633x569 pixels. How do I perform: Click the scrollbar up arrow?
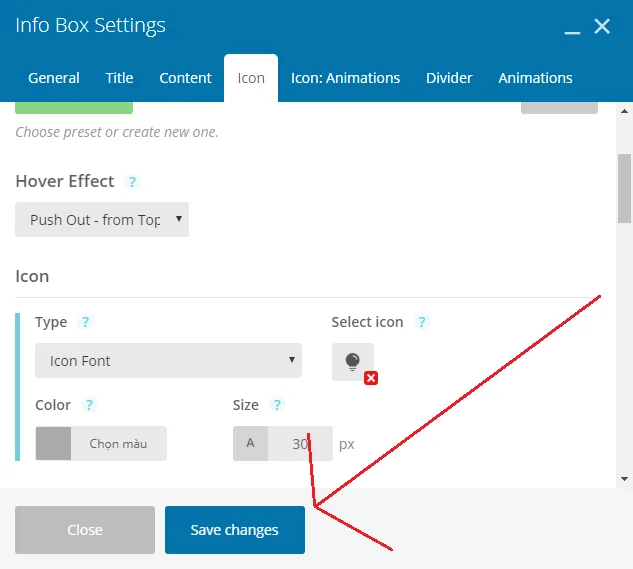click(624, 111)
